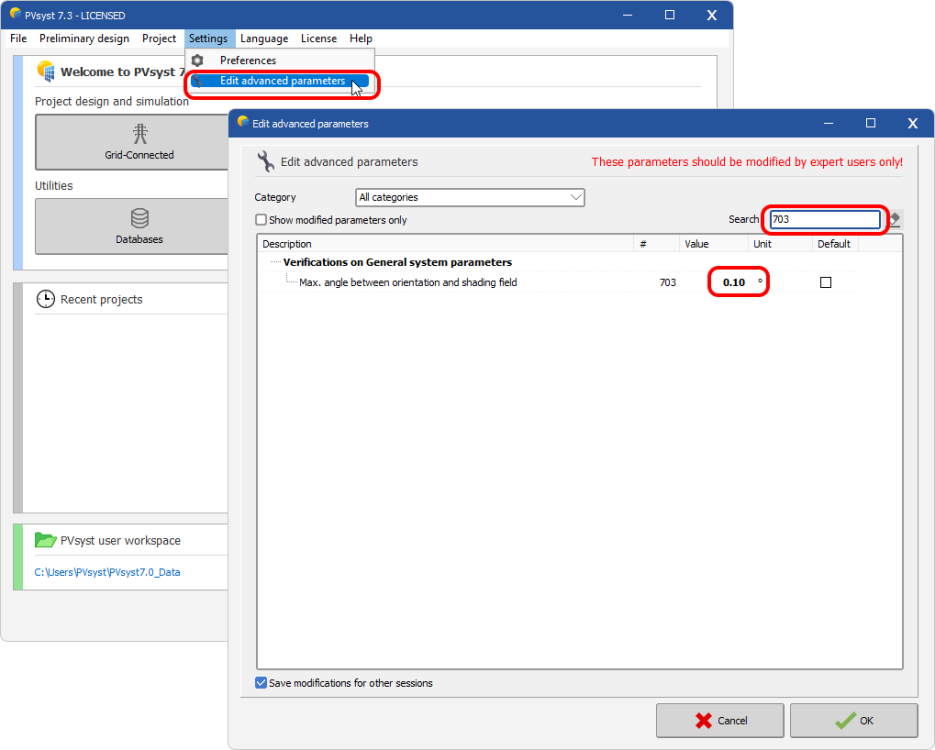This screenshot has height=750, width=935.
Task: Click the Databases cylinder icon
Action: [139, 218]
